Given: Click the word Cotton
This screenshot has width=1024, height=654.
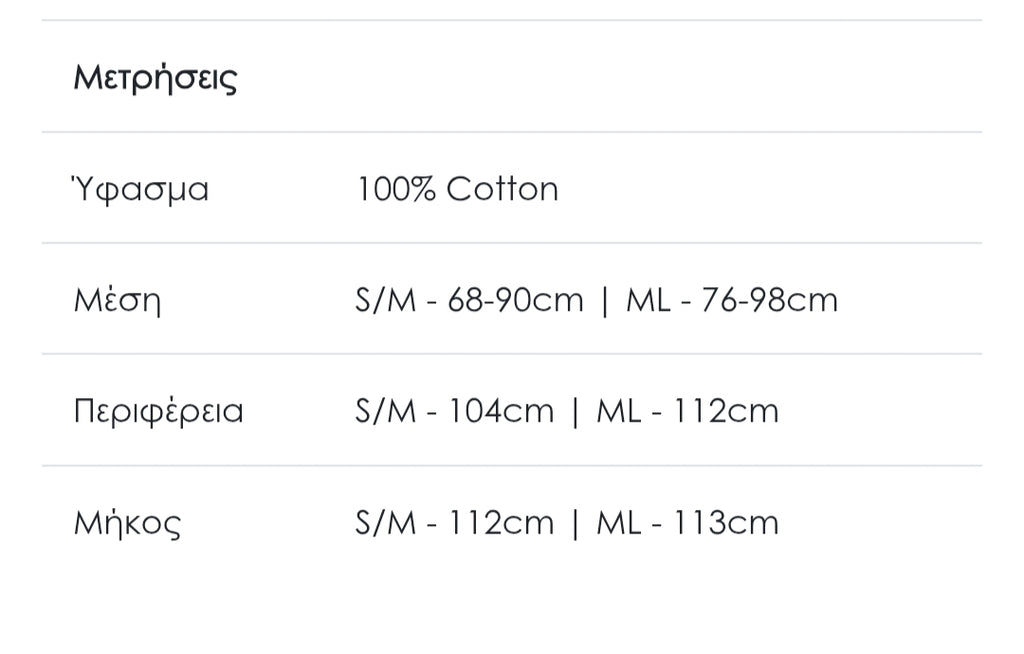Looking at the screenshot, I should point(502,189).
